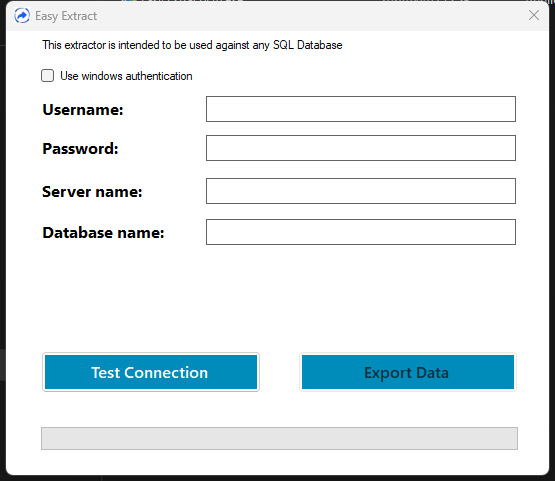This screenshot has width=555, height=481.
Task: Select the 'Server name:' label text
Action: pos(92,192)
